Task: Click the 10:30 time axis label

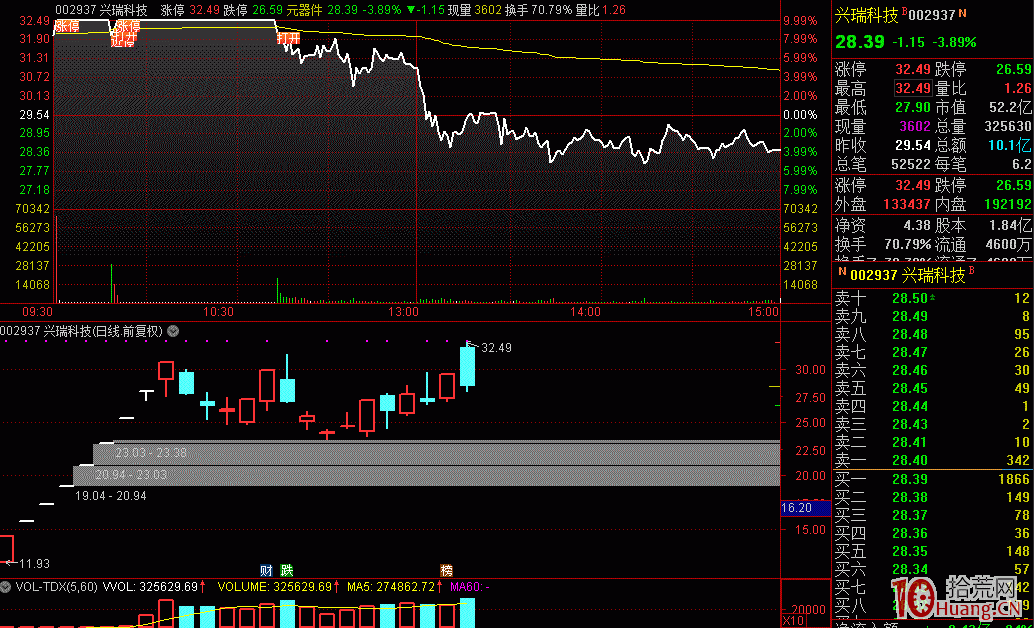Action: [218, 311]
